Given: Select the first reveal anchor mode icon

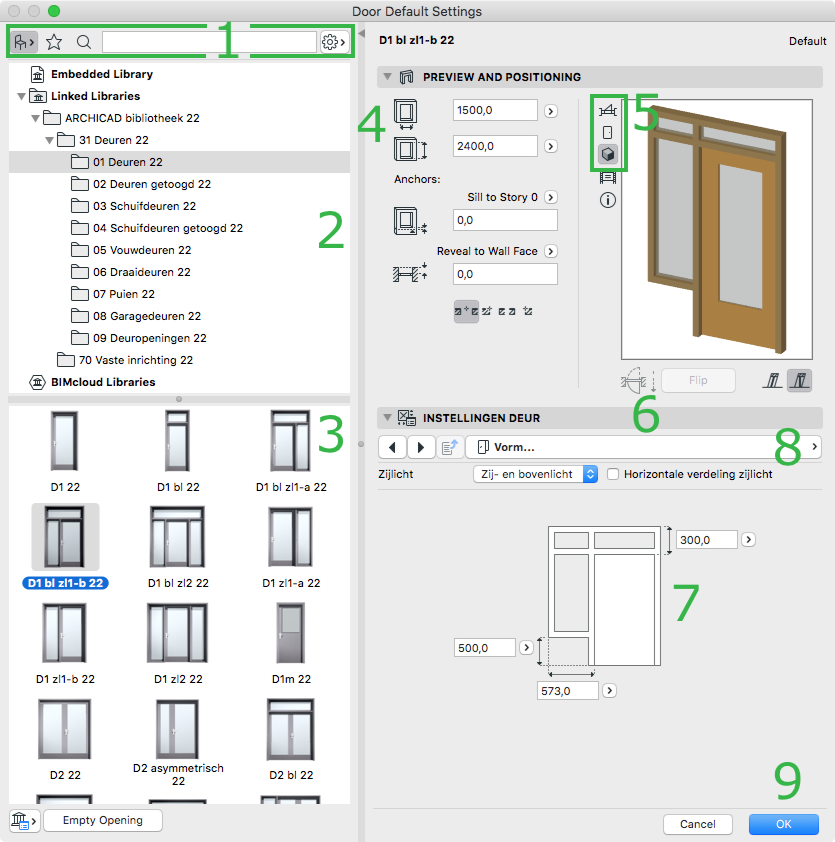Looking at the screenshot, I should point(466,311).
